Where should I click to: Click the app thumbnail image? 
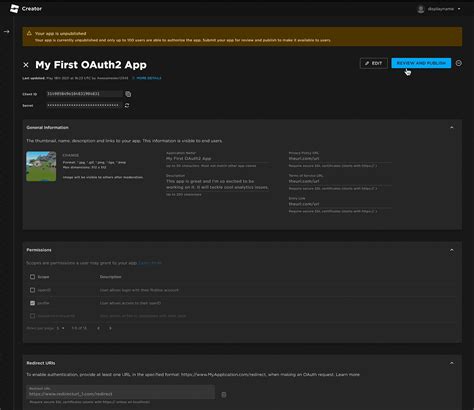pyautogui.click(x=41, y=166)
